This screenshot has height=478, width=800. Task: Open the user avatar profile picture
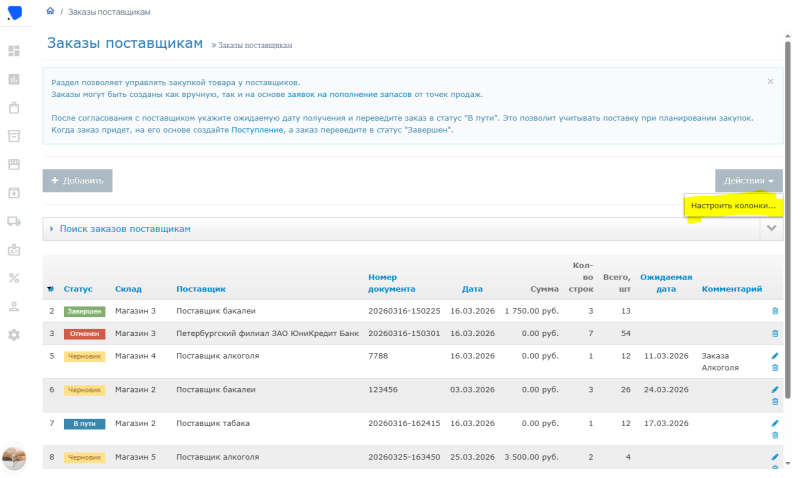14,458
